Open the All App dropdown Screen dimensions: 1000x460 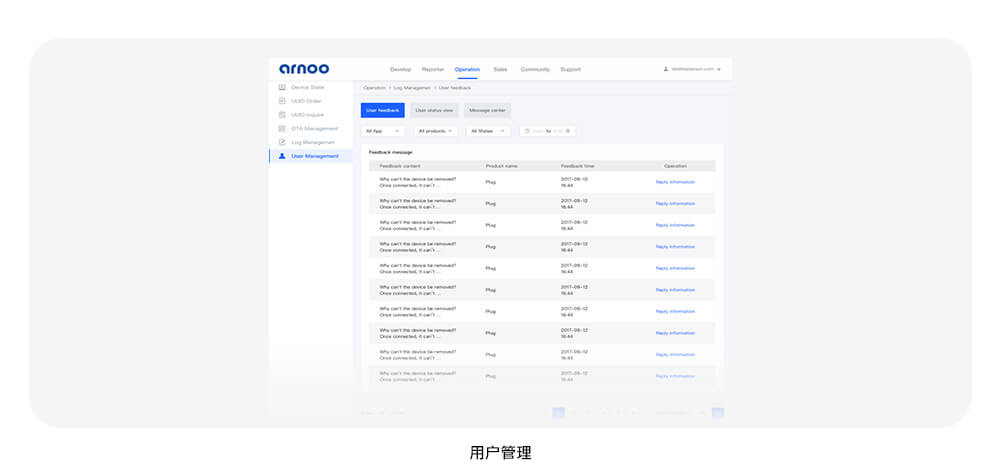point(382,131)
